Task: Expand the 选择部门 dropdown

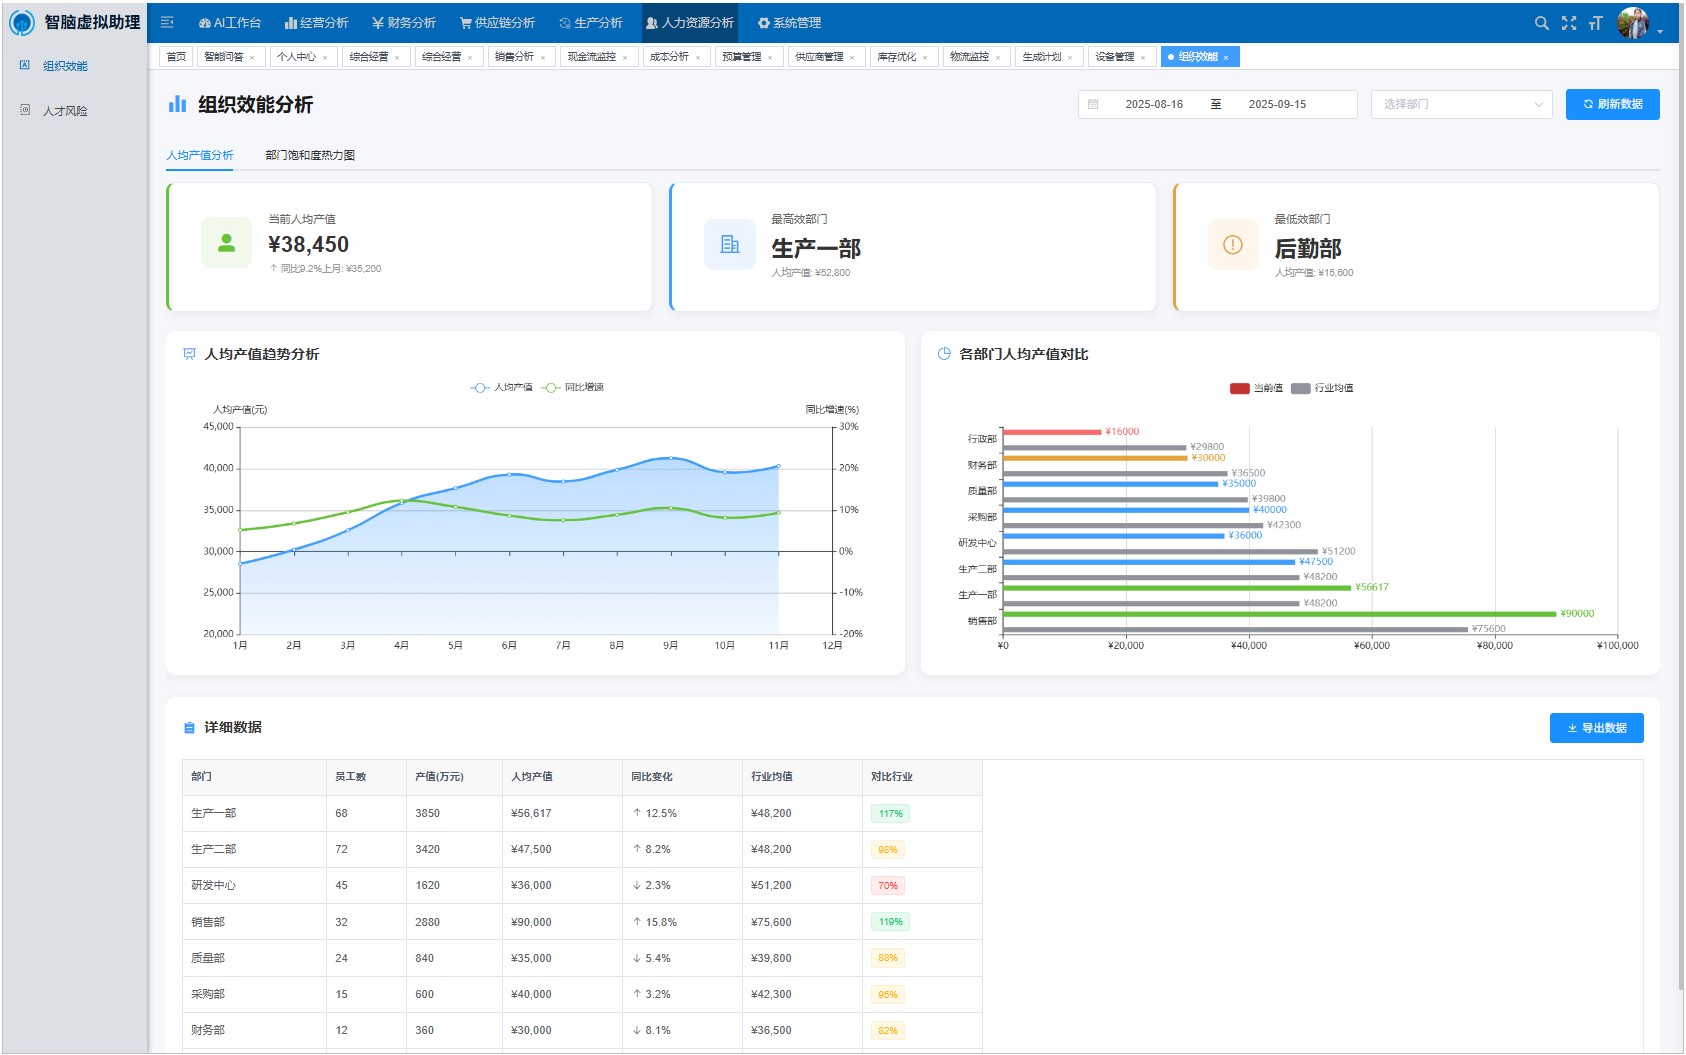Action: point(1461,104)
